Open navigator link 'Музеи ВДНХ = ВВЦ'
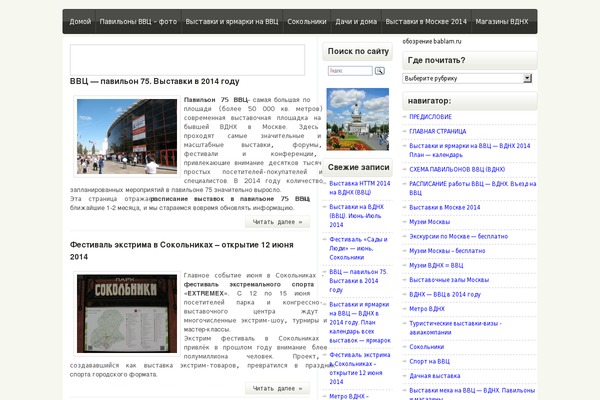Image resolution: width=600 pixels, height=400 pixels. coord(436,265)
